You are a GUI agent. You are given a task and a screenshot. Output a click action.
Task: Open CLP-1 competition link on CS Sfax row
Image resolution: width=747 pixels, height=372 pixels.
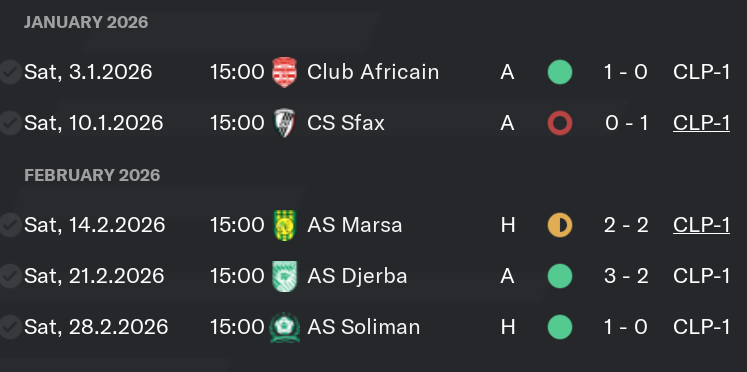701,123
